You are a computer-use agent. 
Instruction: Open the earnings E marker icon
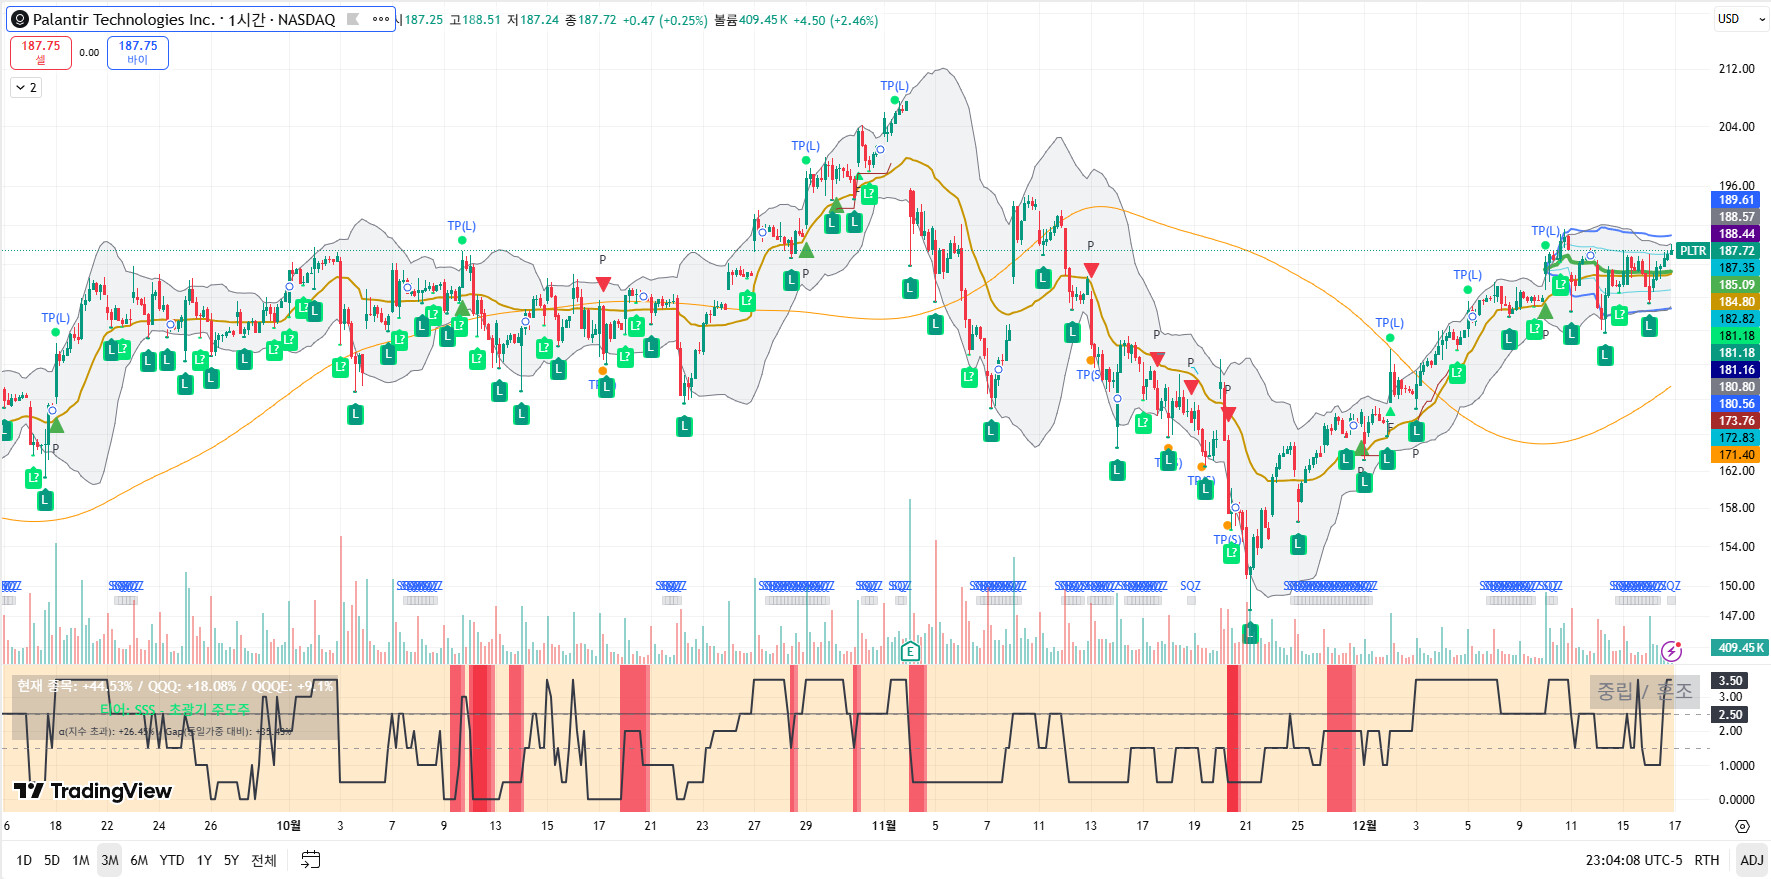click(910, 651)
